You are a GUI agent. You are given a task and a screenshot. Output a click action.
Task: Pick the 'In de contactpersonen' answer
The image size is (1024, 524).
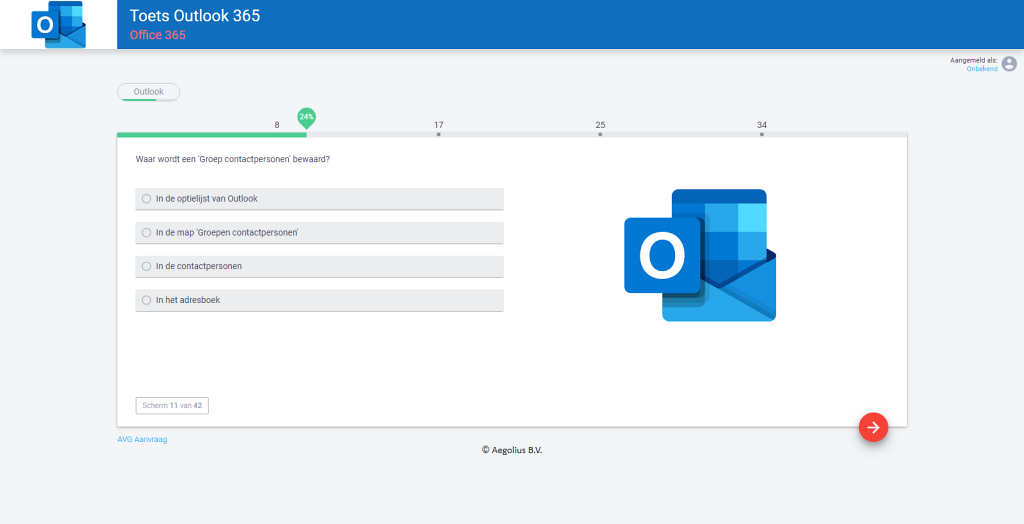[x=319, y=267]
